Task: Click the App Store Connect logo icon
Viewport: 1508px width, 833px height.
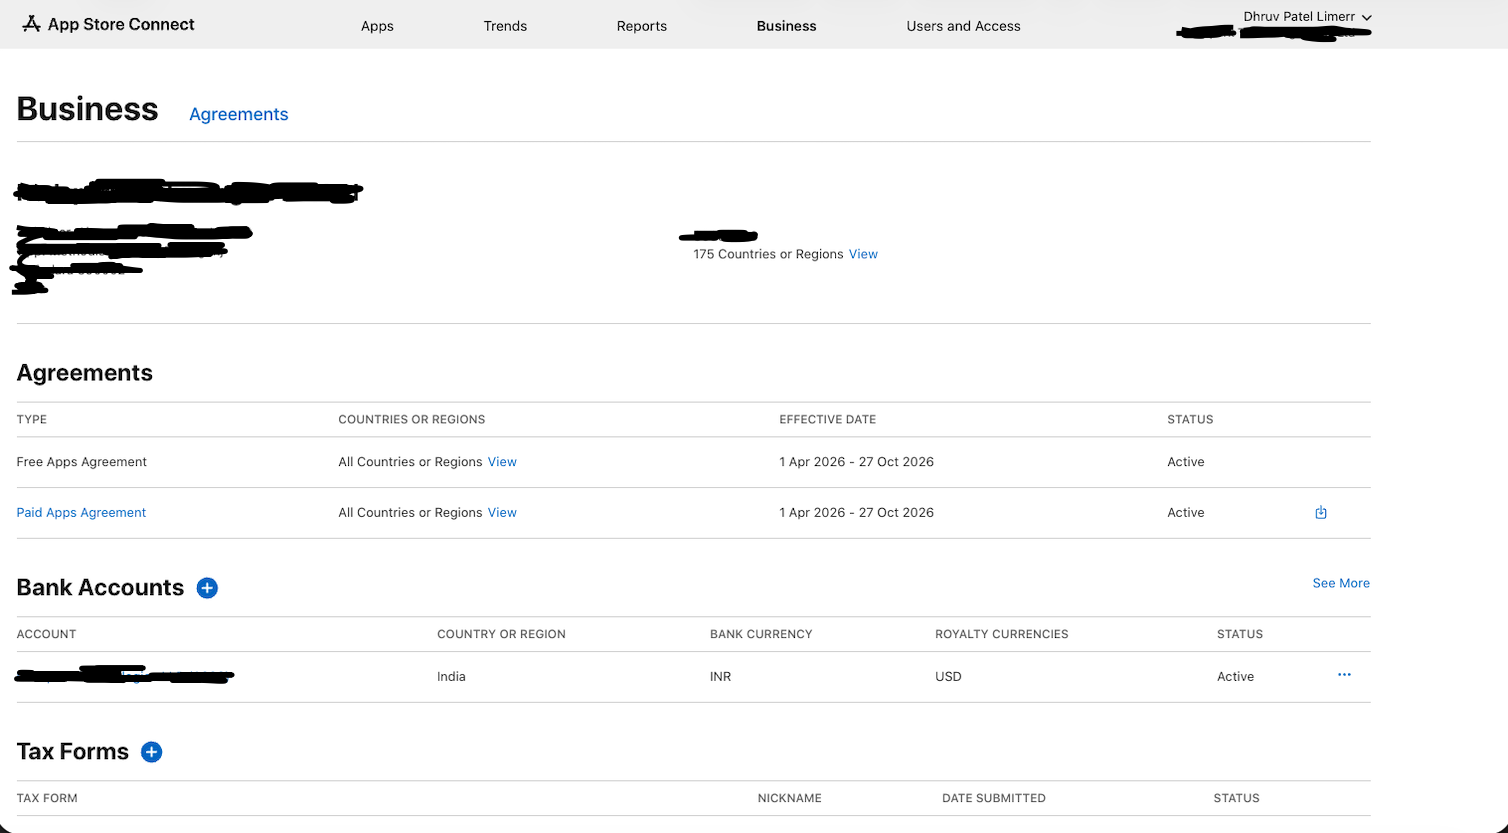Action: pyautogui.click(x=32, y=24)
